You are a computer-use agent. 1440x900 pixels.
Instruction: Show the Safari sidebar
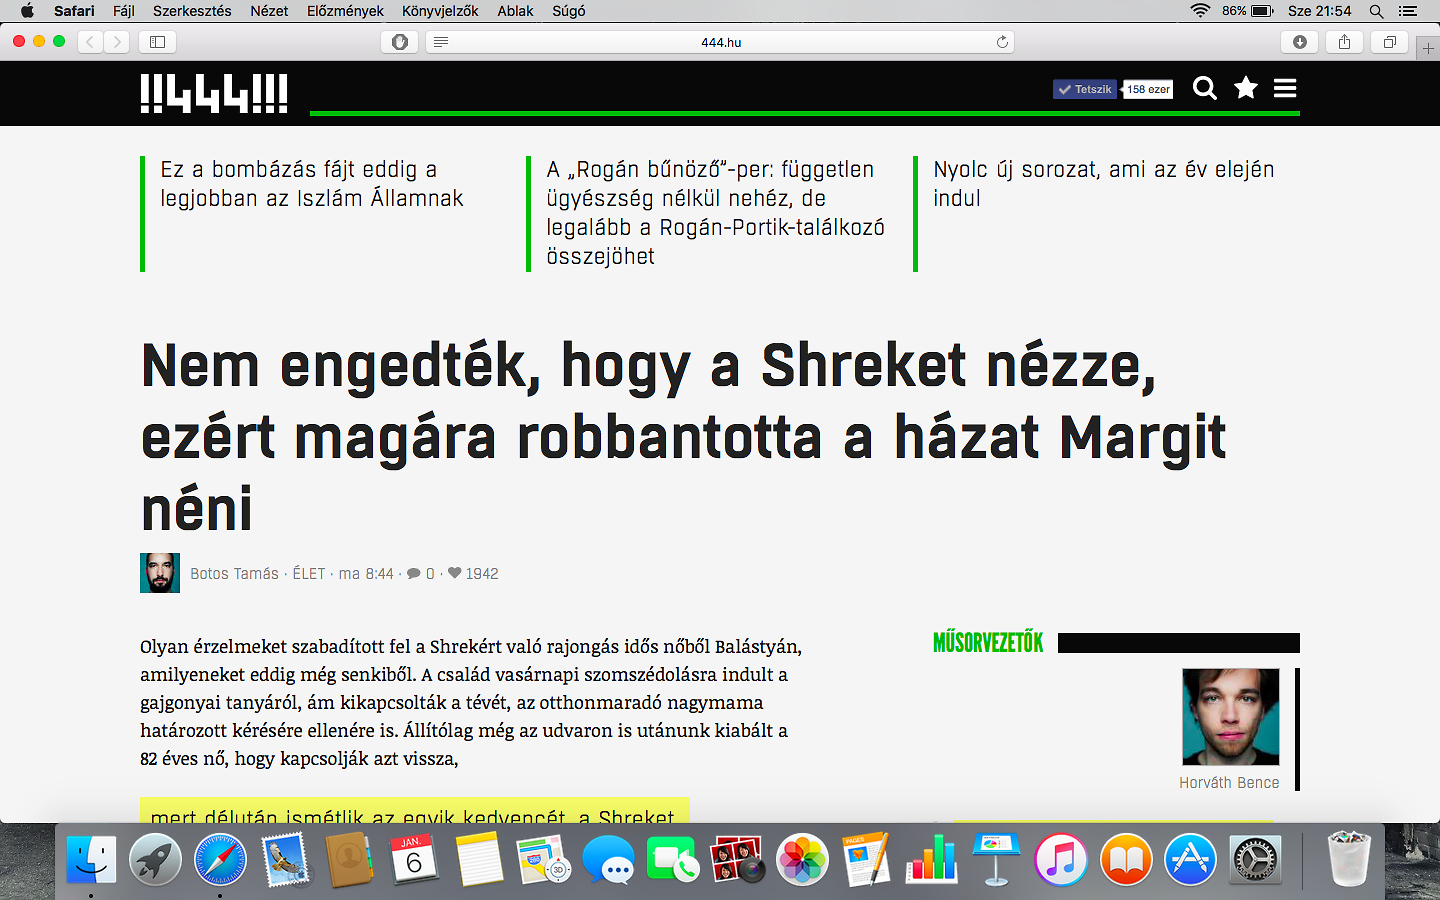[157, 42]
